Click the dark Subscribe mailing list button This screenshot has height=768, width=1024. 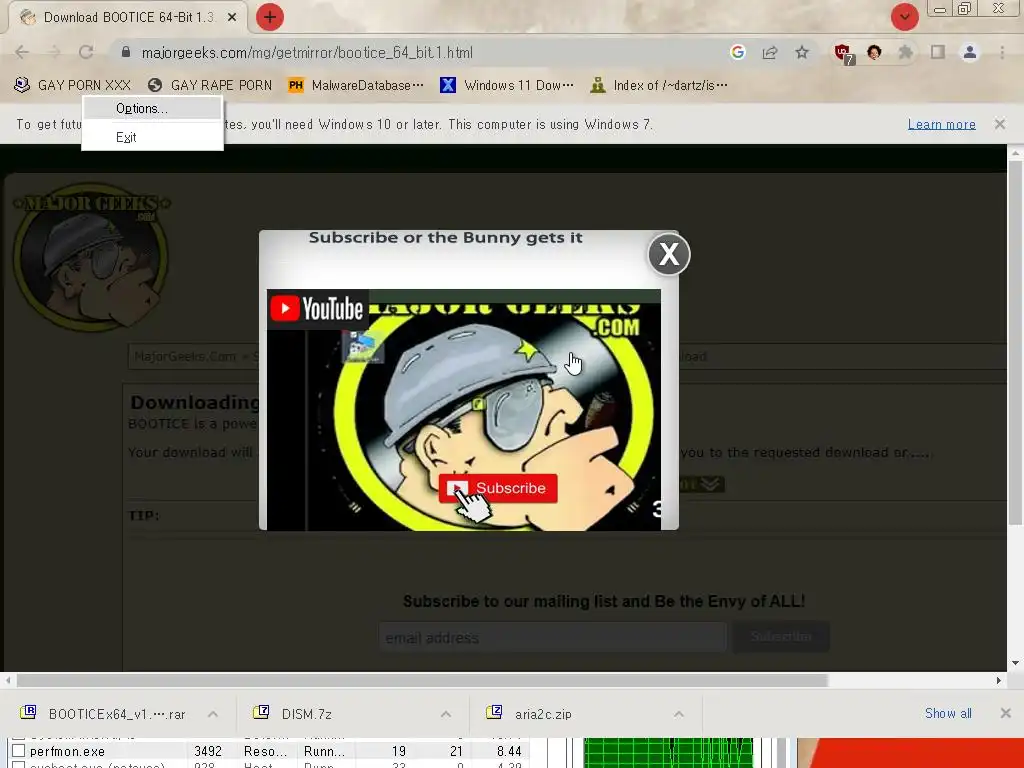pos(781,637)
